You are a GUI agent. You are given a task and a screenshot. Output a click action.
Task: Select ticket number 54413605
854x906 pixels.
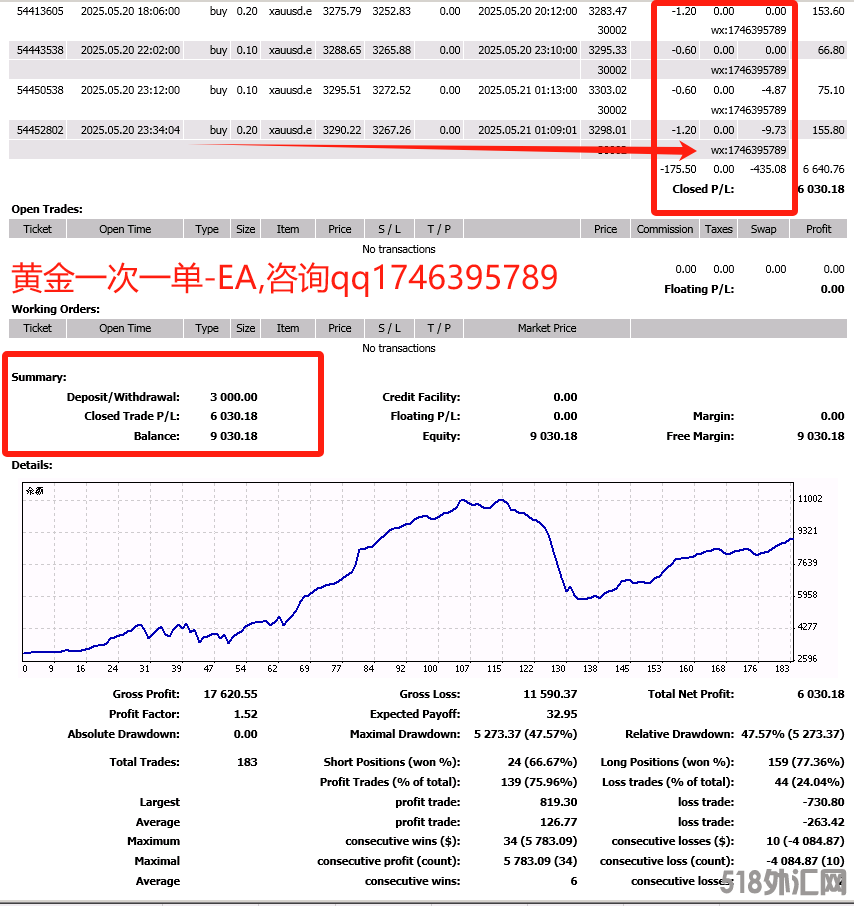coord(40,11)
